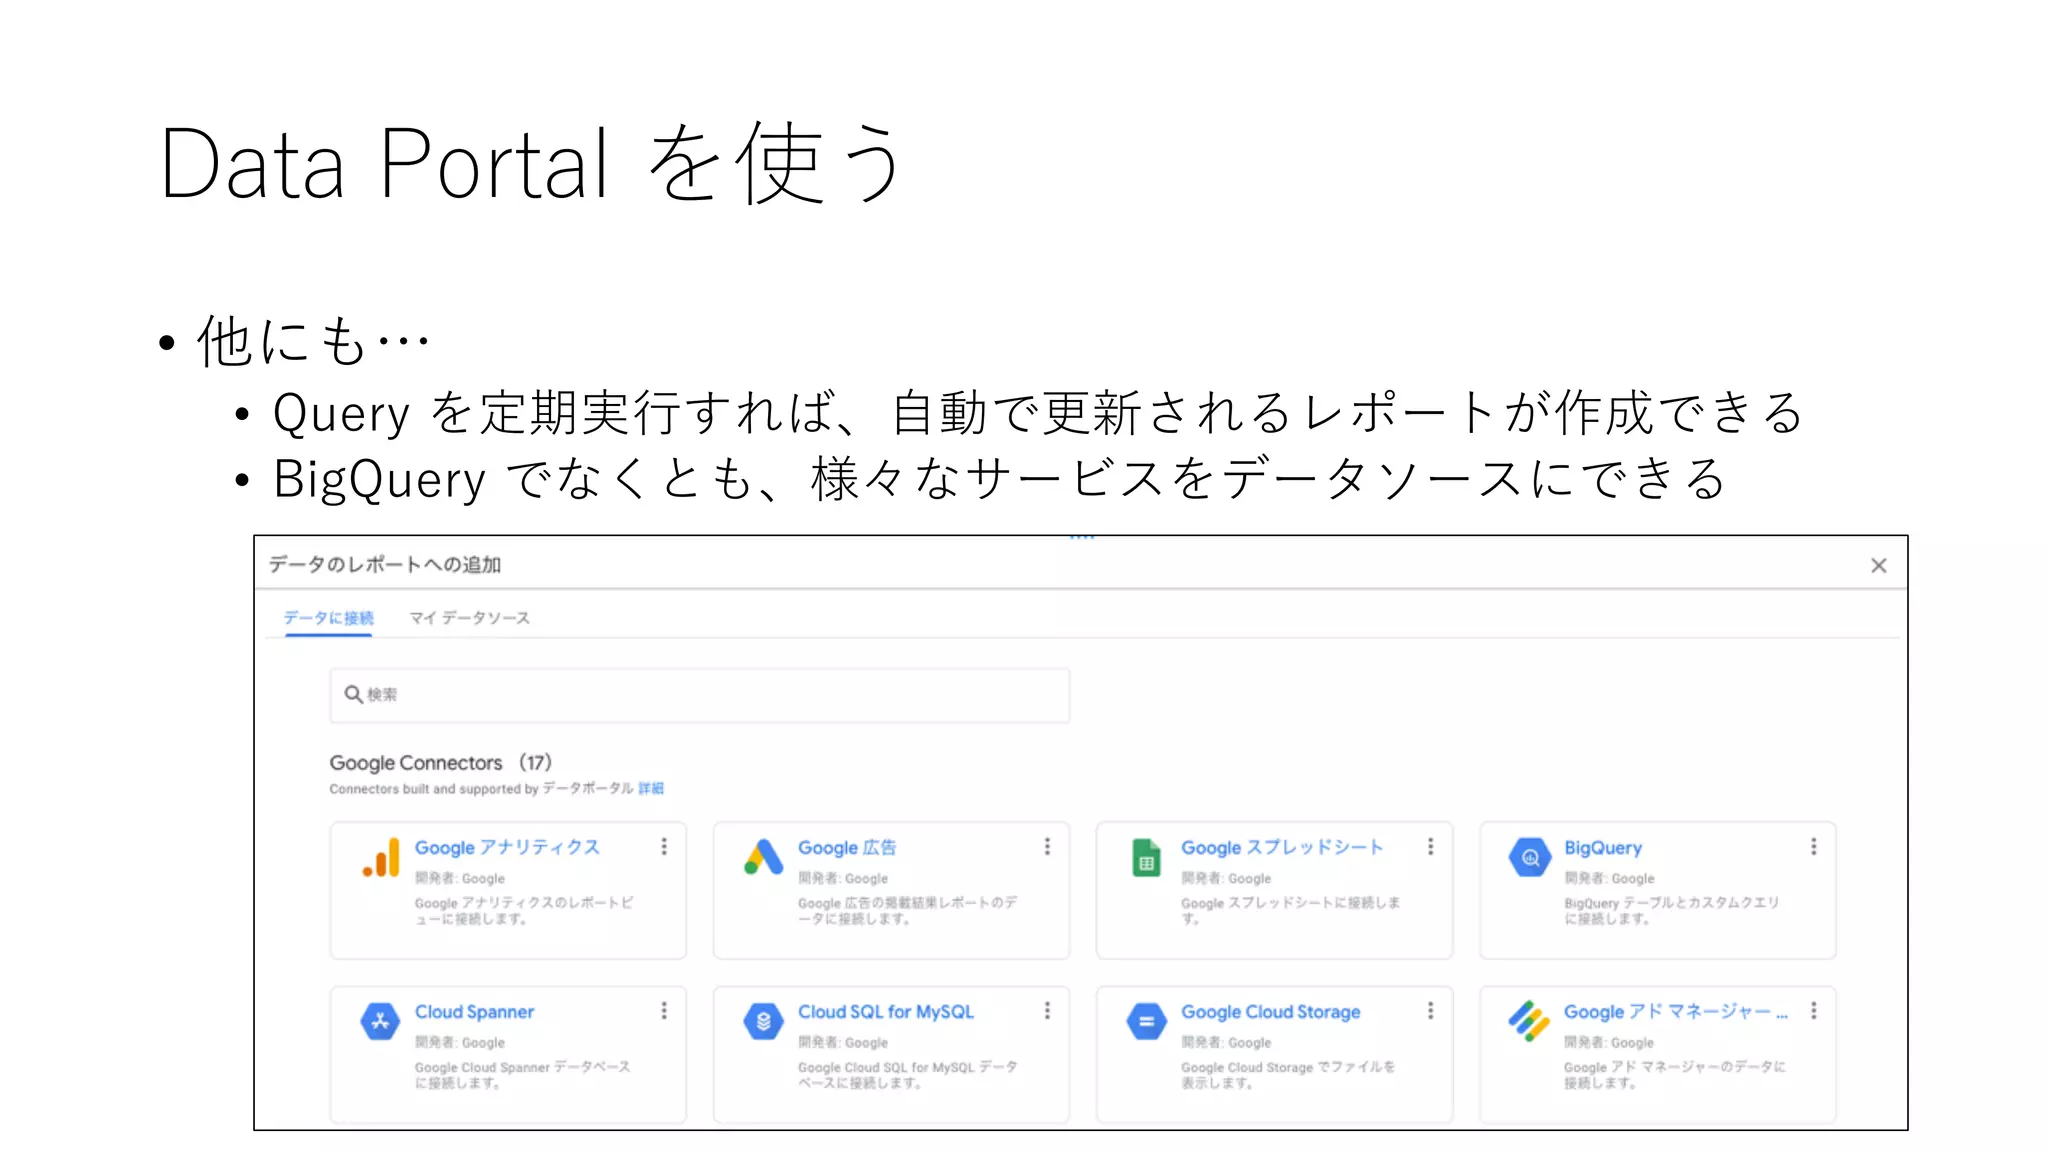Select the Google アナリティクス connector title

pos(507,847)
